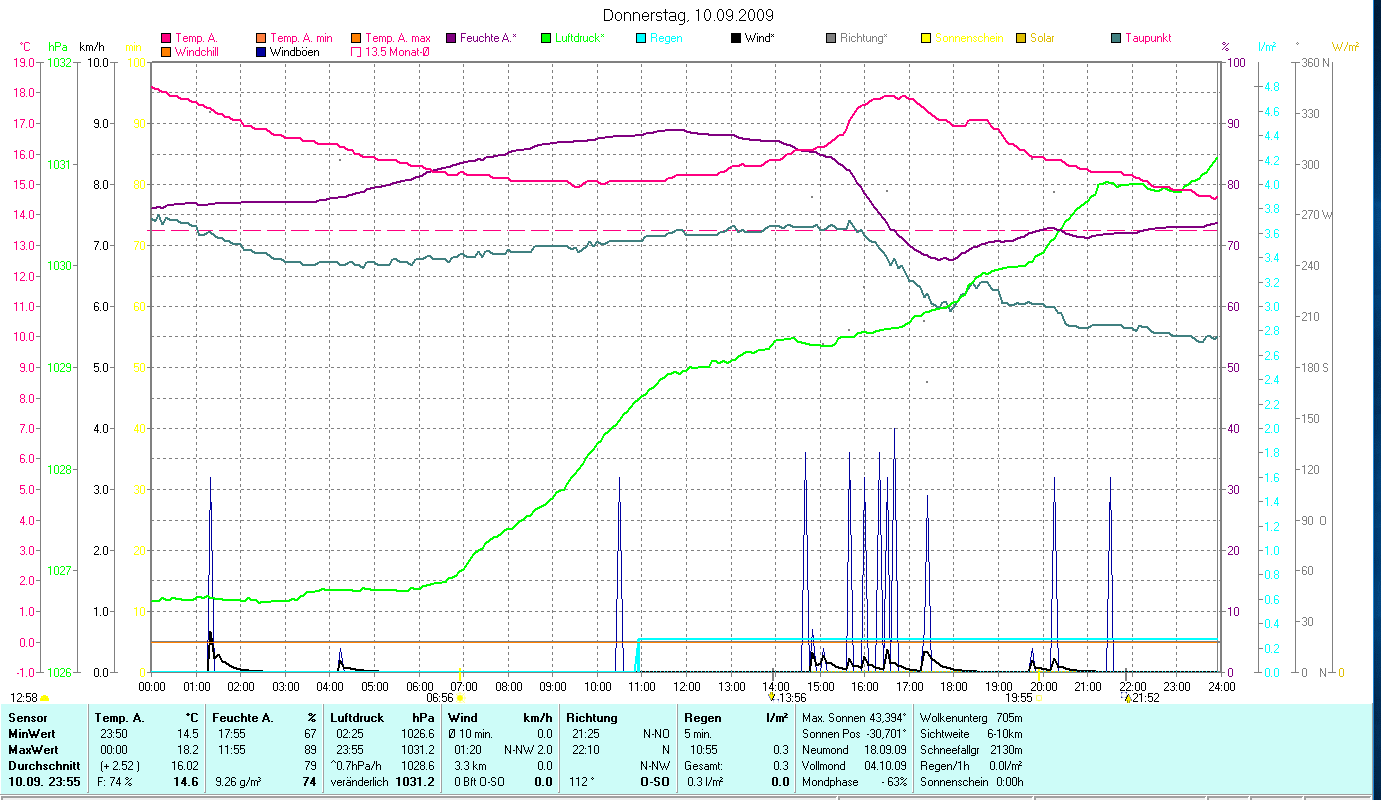Click the blue Windböen legend swatch
Viewport: 1381px width, 800px height.
pos(262,51)
